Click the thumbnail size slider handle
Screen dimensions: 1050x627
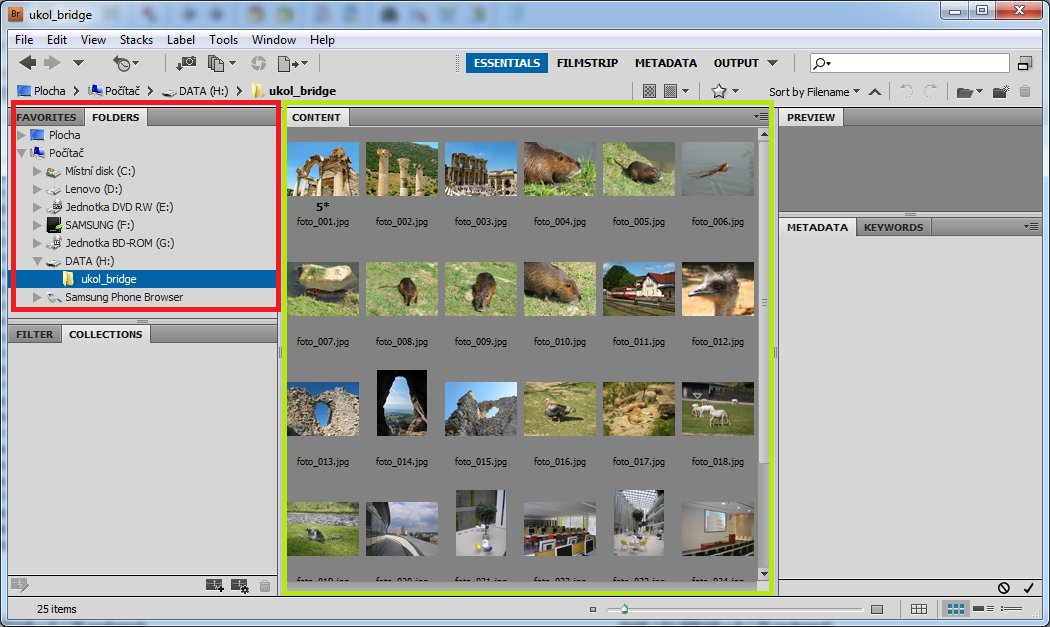pos(624,608)
